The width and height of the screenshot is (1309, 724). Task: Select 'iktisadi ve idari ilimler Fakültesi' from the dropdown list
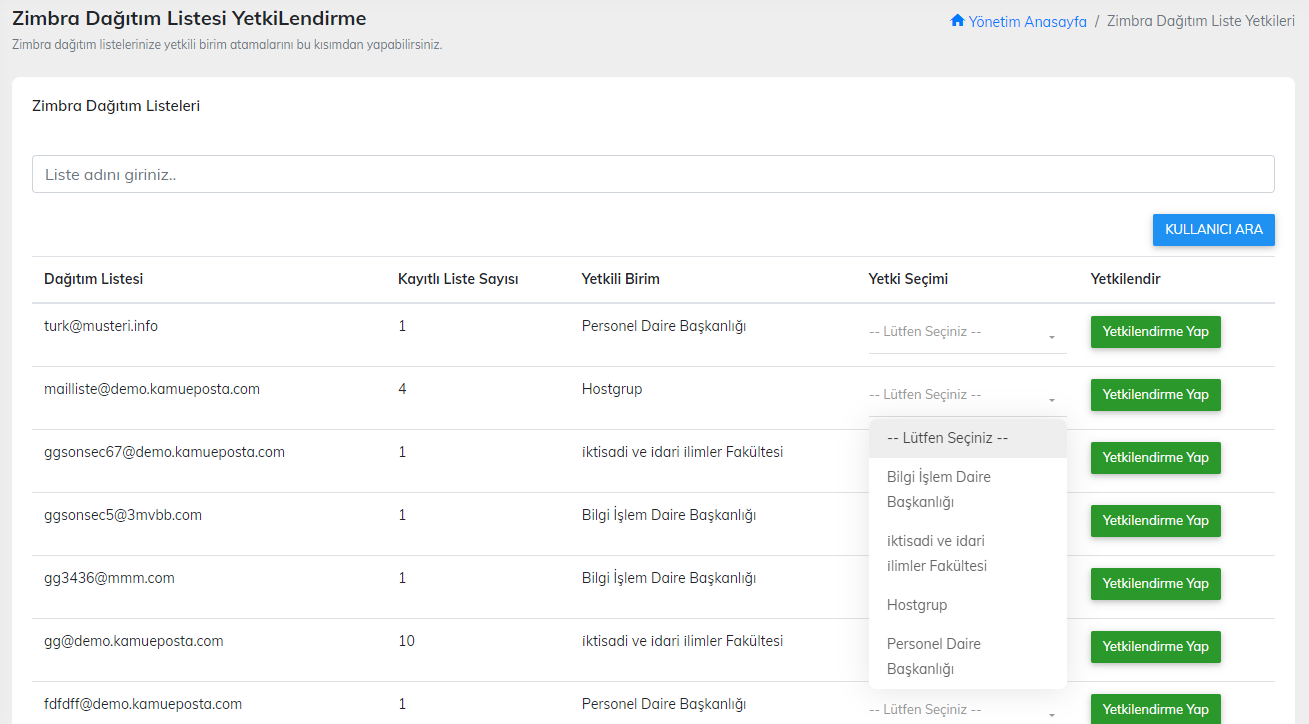click(x=967, y=553)
